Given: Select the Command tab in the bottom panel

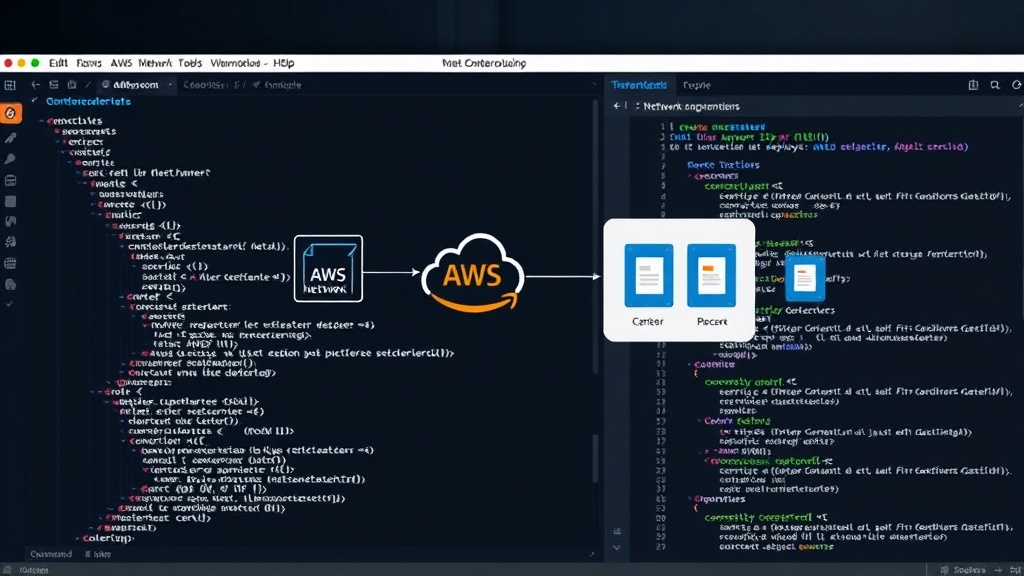Looking at the screenshot, I should coord(51,554).
